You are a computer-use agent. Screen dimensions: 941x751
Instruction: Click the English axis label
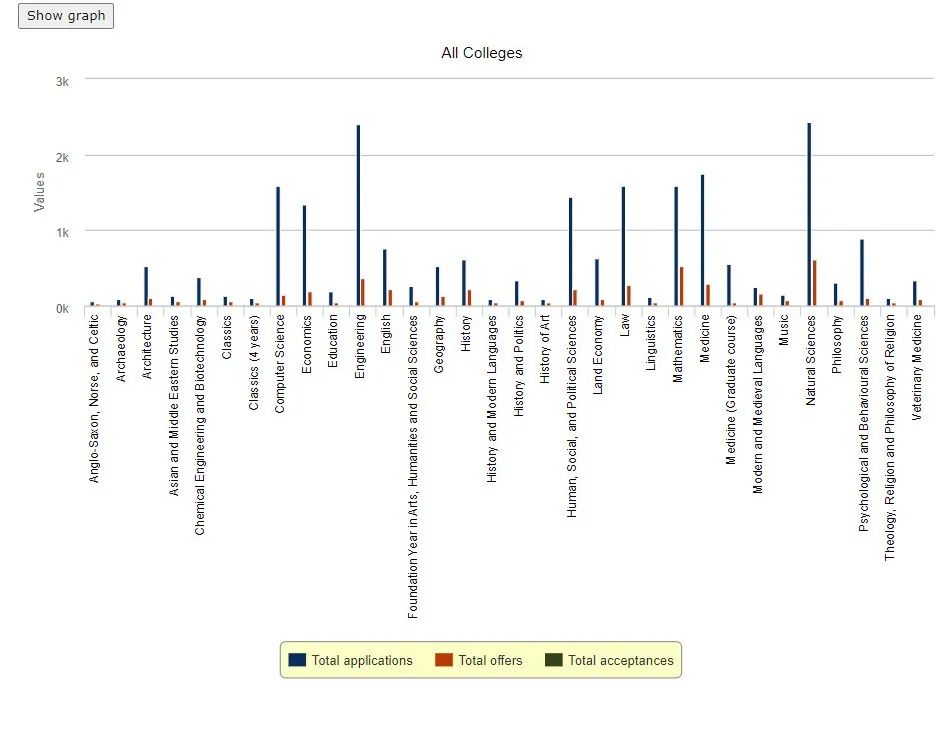click(x=385, y=334)
